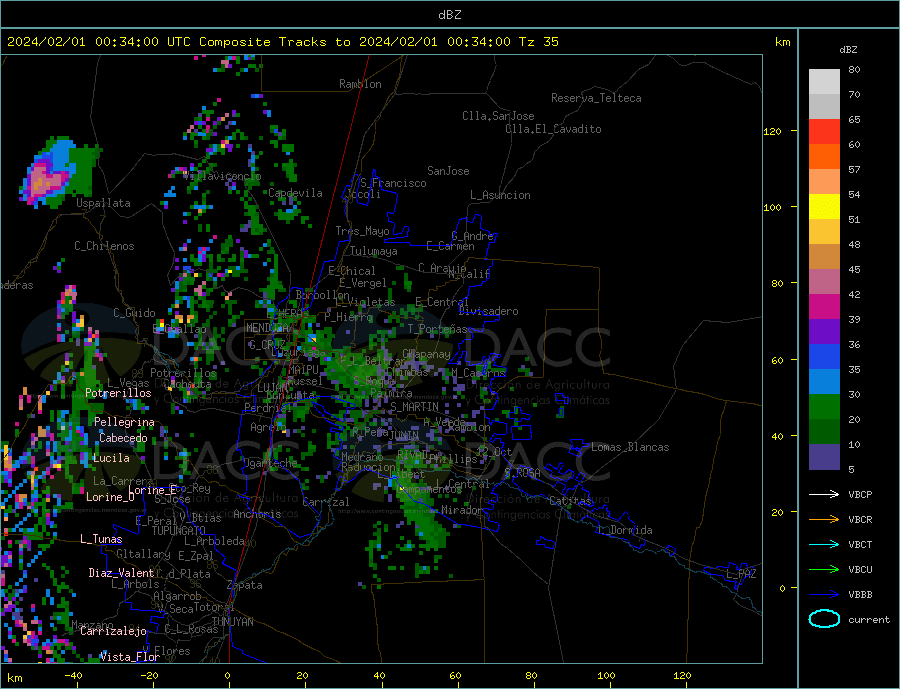900x689 pixels.
Task: Click the 'Potrerillos' white label
Action: pos(118,393)
